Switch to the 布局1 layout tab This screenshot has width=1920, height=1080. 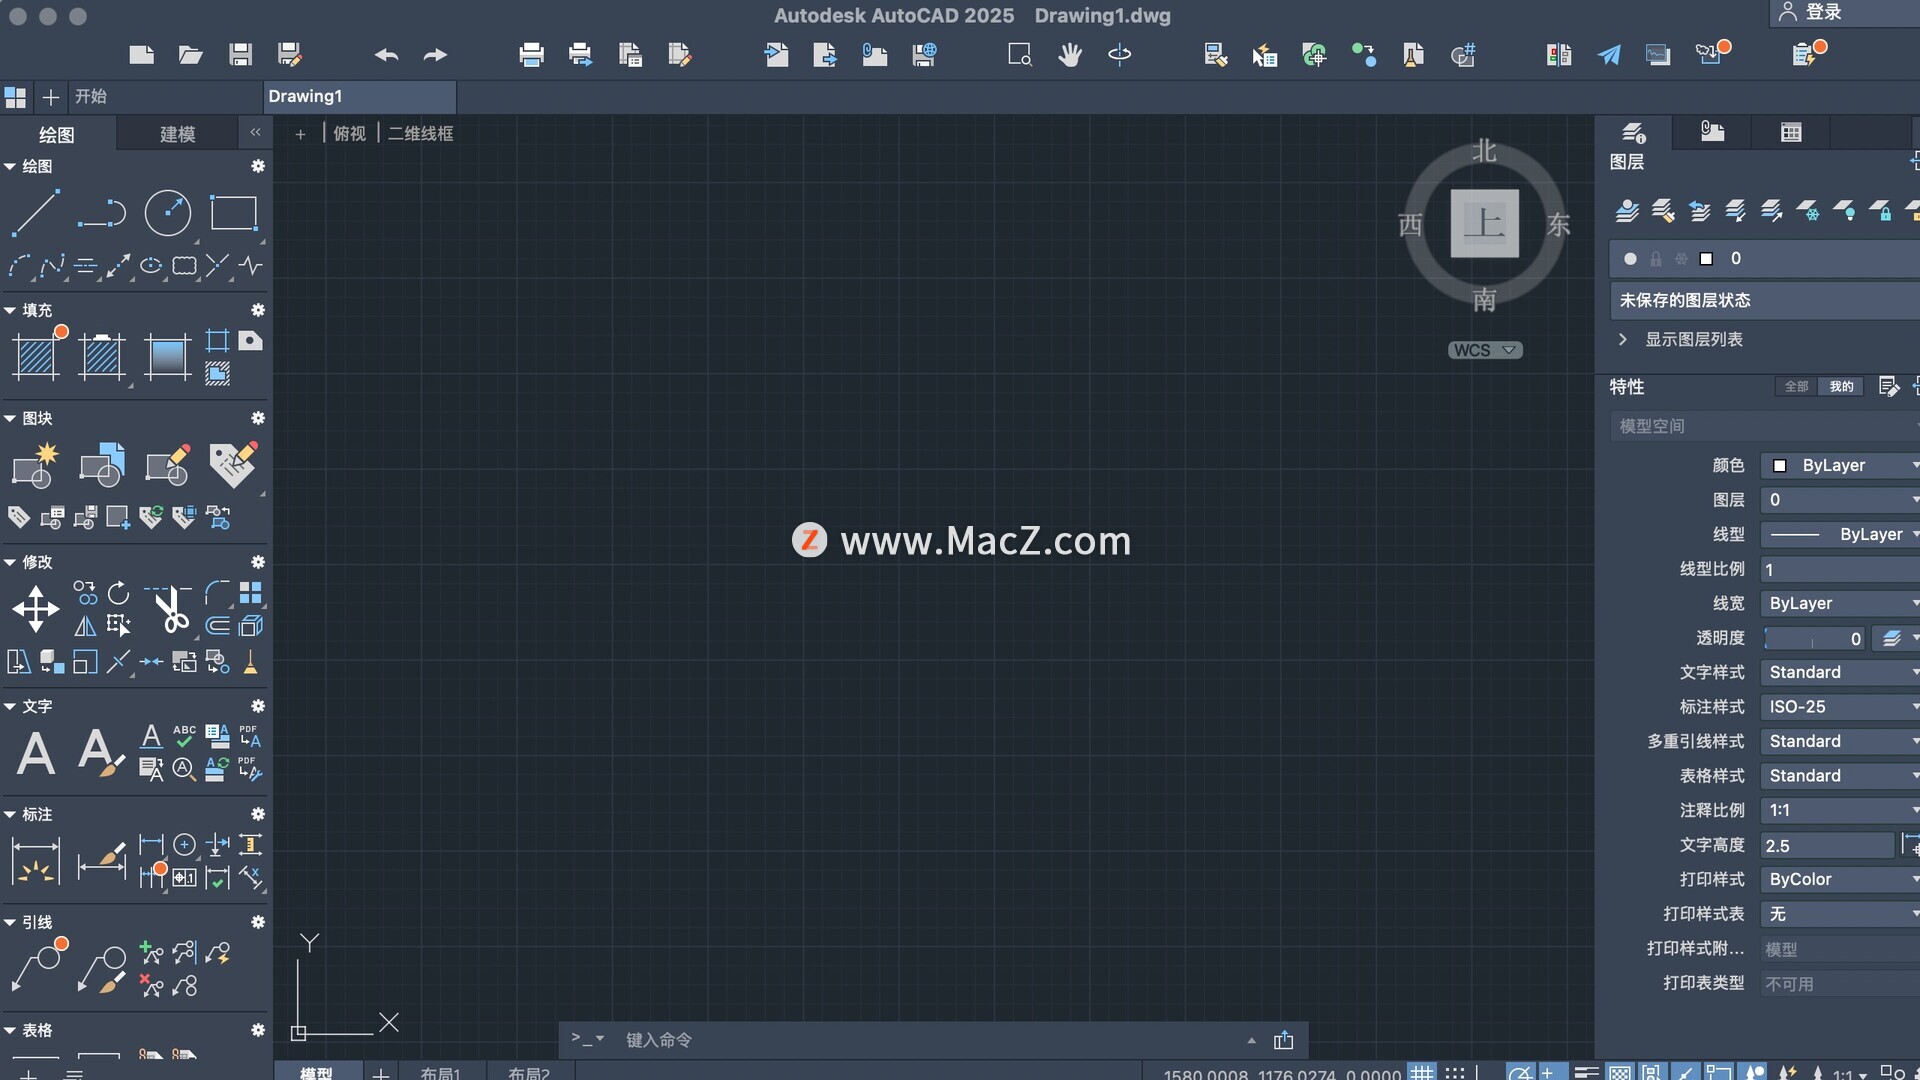(x=440, y=1072)
